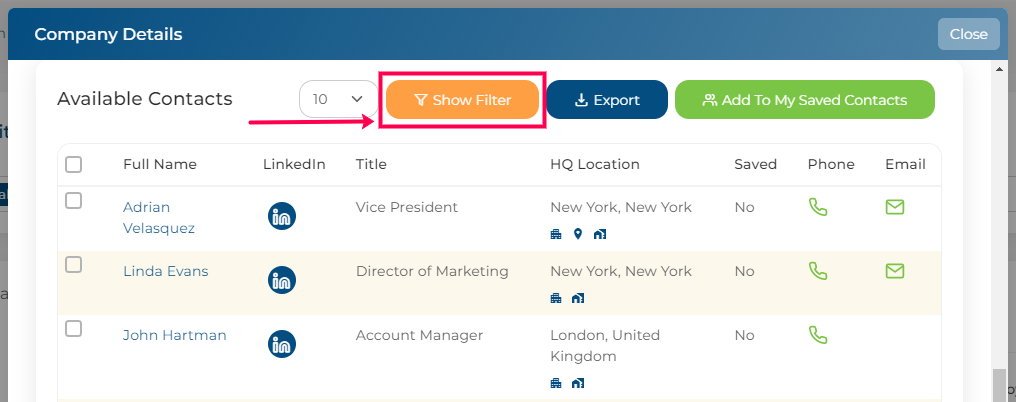Click the Director of Marketing title cell
The height and width of the screenshot is (402, 1016).
(x=432, y=271)
